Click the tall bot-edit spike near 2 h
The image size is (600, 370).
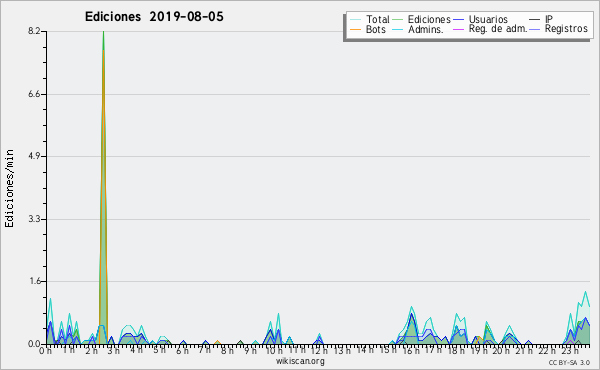(x=103, y=187)
